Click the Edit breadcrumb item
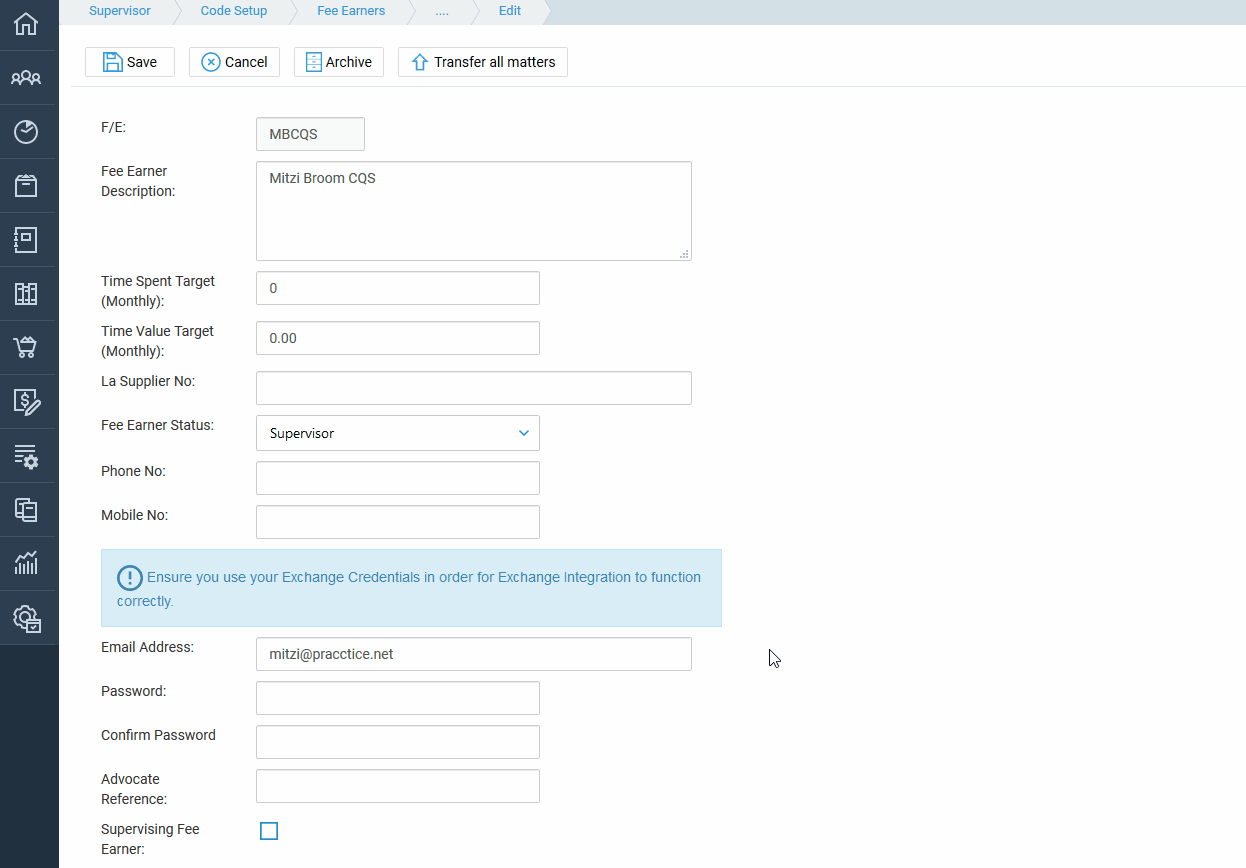The image size is (1246, 868). click(510, 11)
